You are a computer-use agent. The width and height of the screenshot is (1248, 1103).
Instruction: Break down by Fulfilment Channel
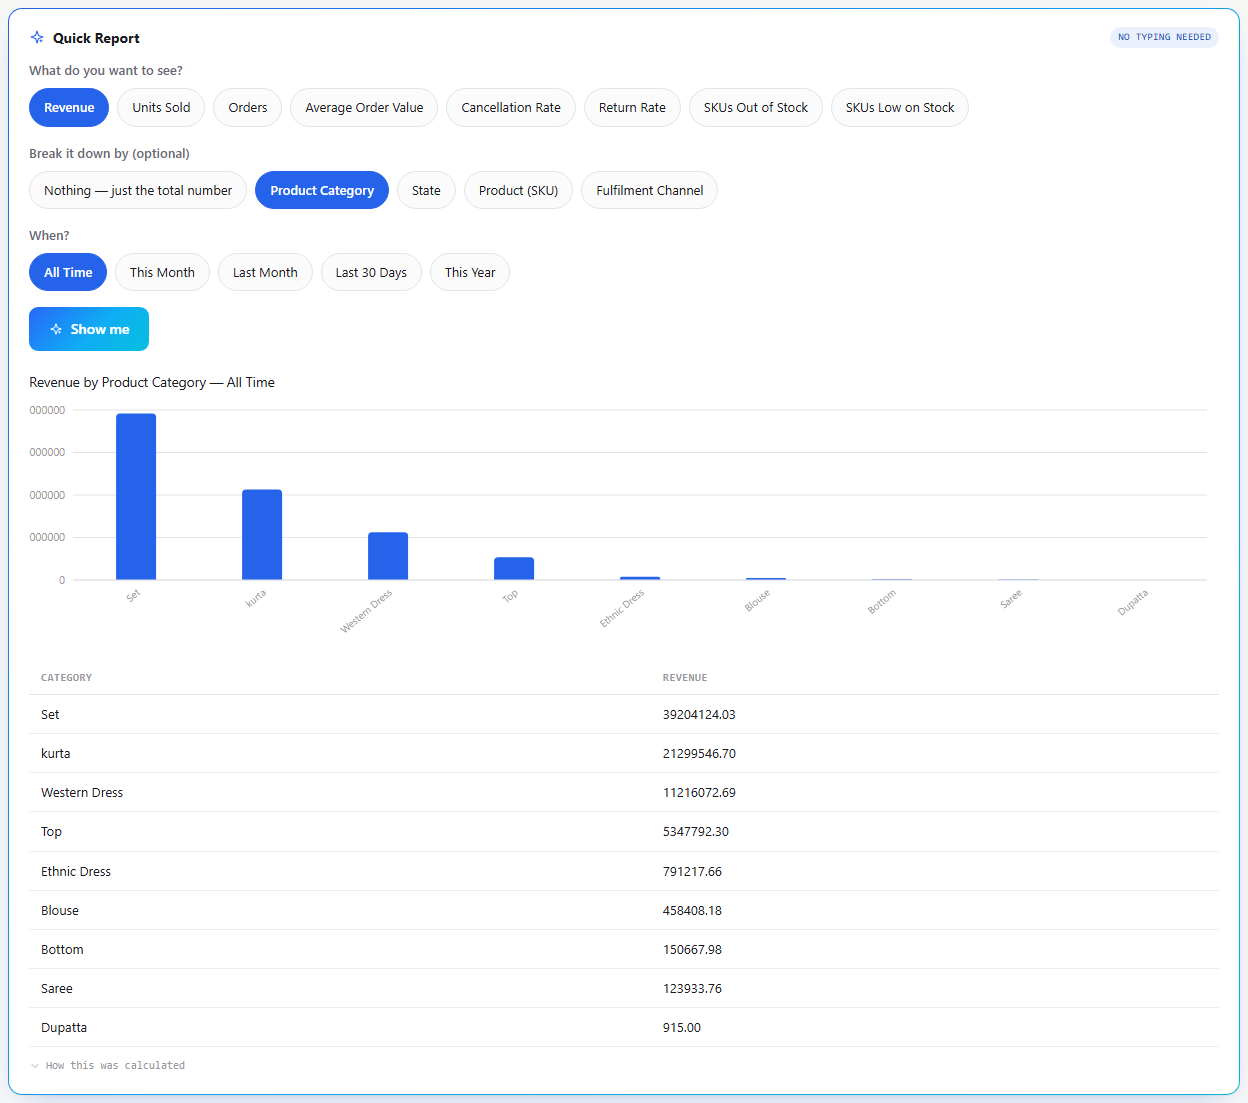650,190
